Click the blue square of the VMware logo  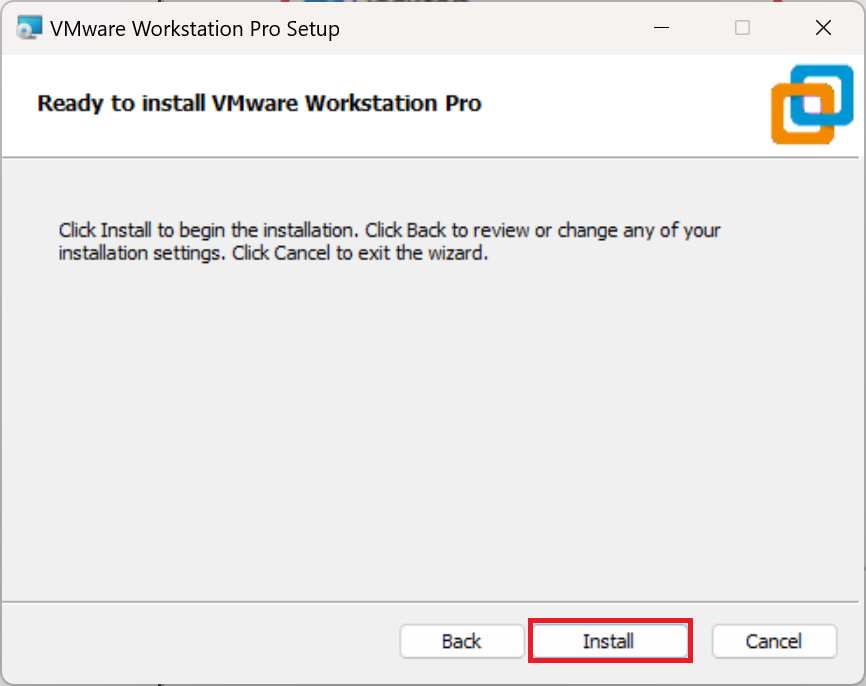click(x=822, y=95)
